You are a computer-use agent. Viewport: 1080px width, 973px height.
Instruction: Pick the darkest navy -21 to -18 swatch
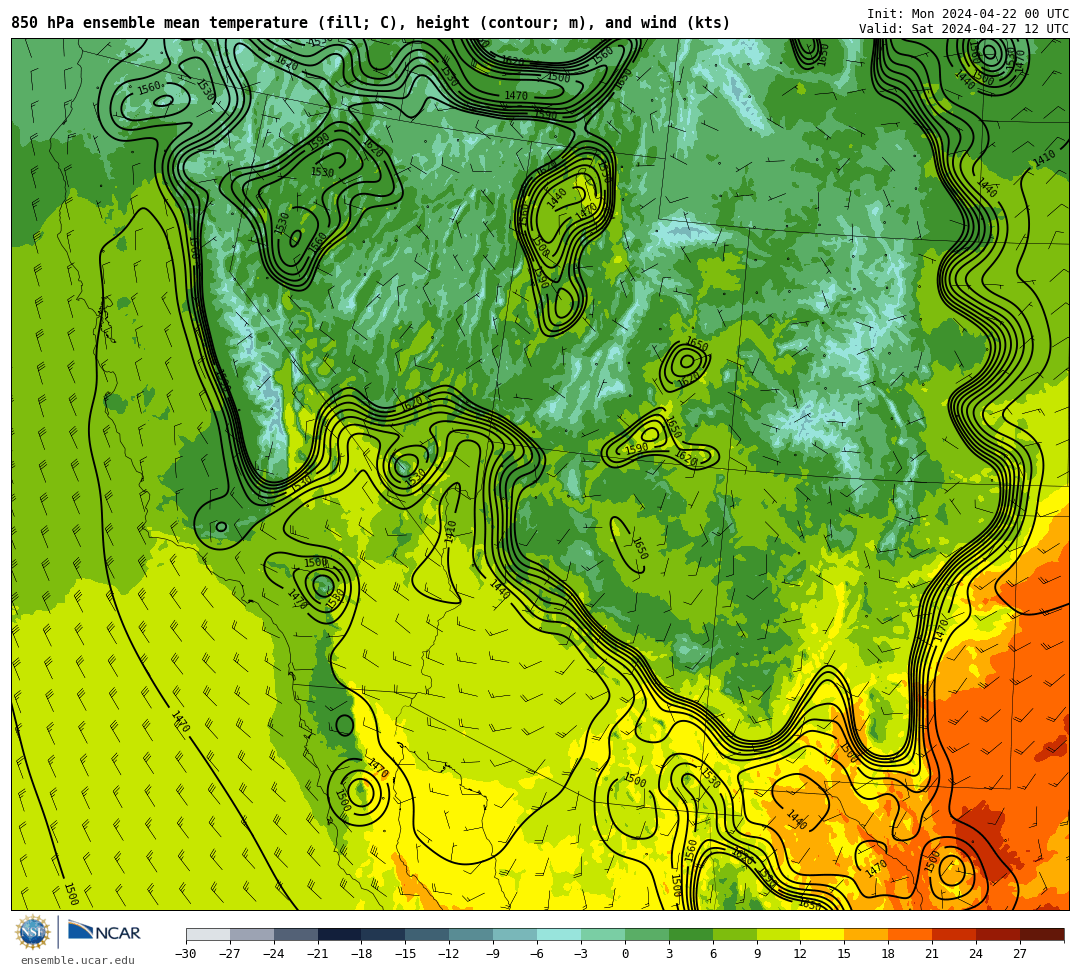[340, 934]
